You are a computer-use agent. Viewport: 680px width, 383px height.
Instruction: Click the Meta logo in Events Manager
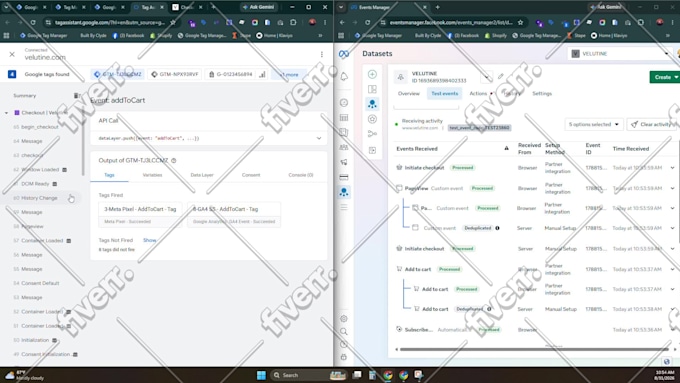(344, 54)
